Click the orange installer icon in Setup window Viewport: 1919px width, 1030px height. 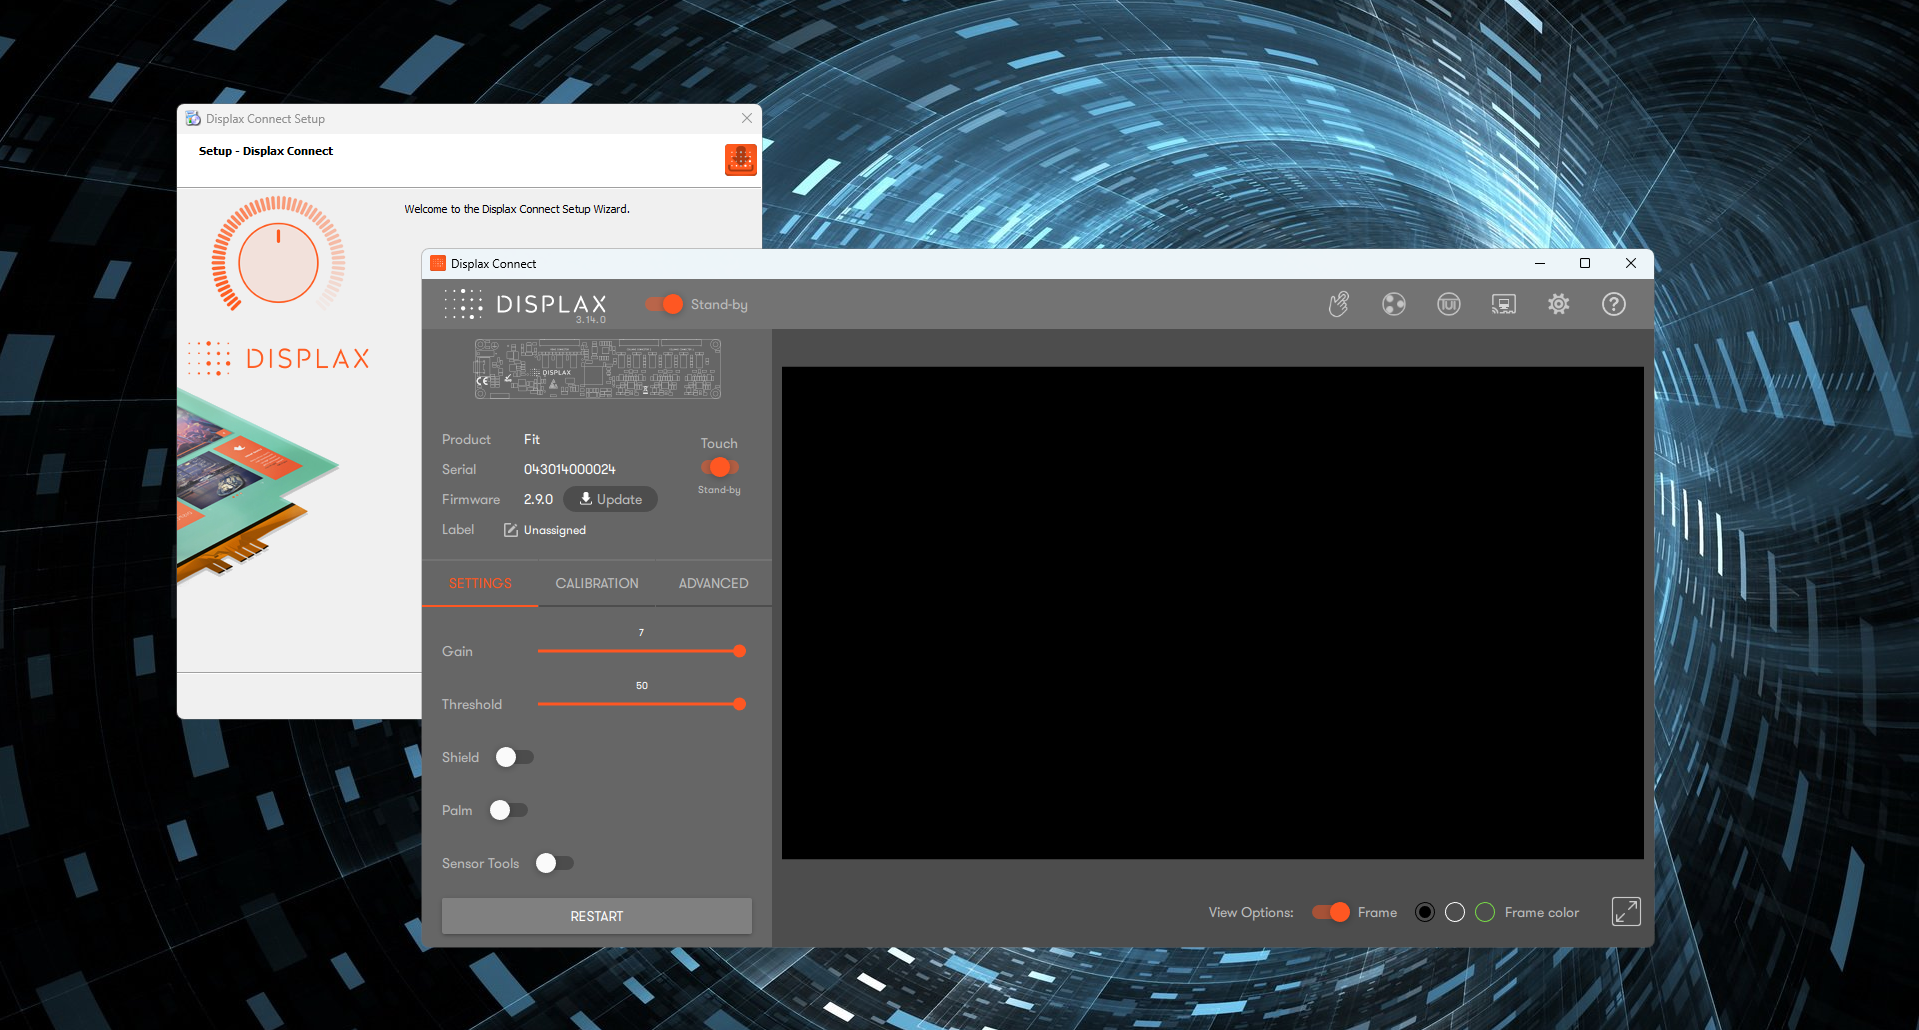tap(741, 159)
